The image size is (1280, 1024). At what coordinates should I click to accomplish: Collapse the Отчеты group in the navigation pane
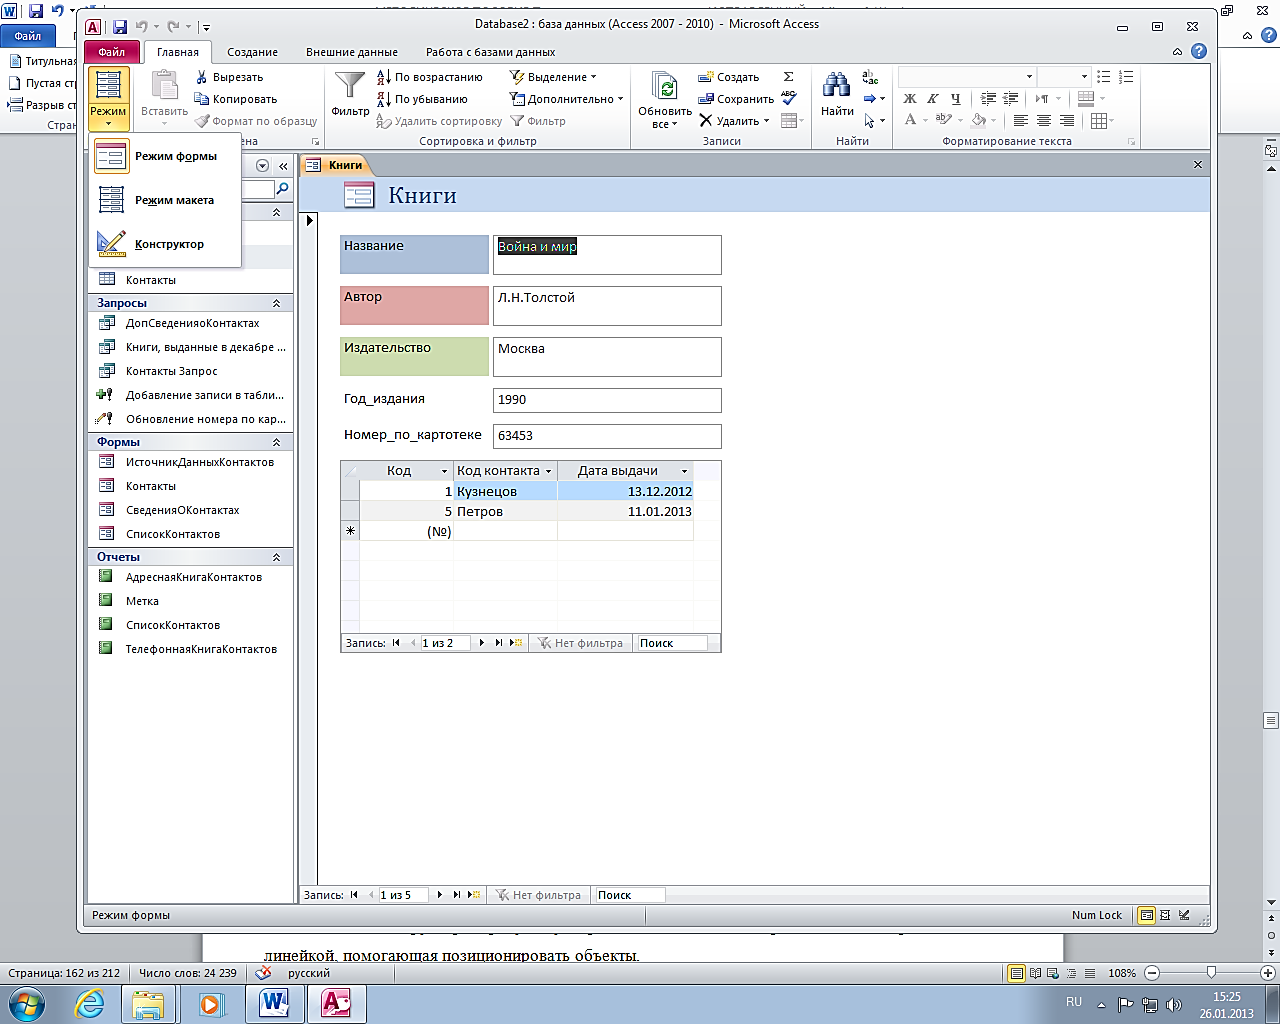tap(277, 557)
